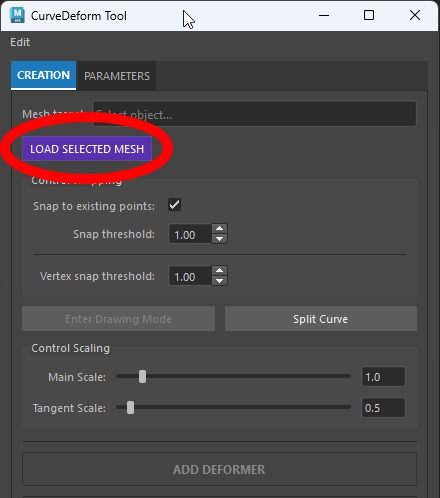
Task: Click the Mesh target object field
Action: coord(254,114)
